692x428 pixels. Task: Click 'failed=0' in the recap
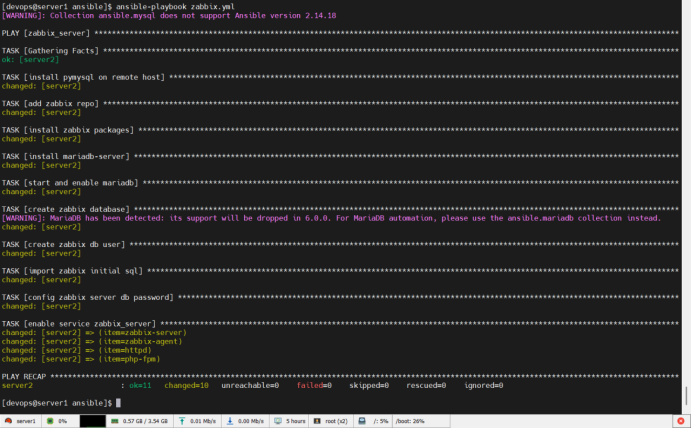coord(314,385)
